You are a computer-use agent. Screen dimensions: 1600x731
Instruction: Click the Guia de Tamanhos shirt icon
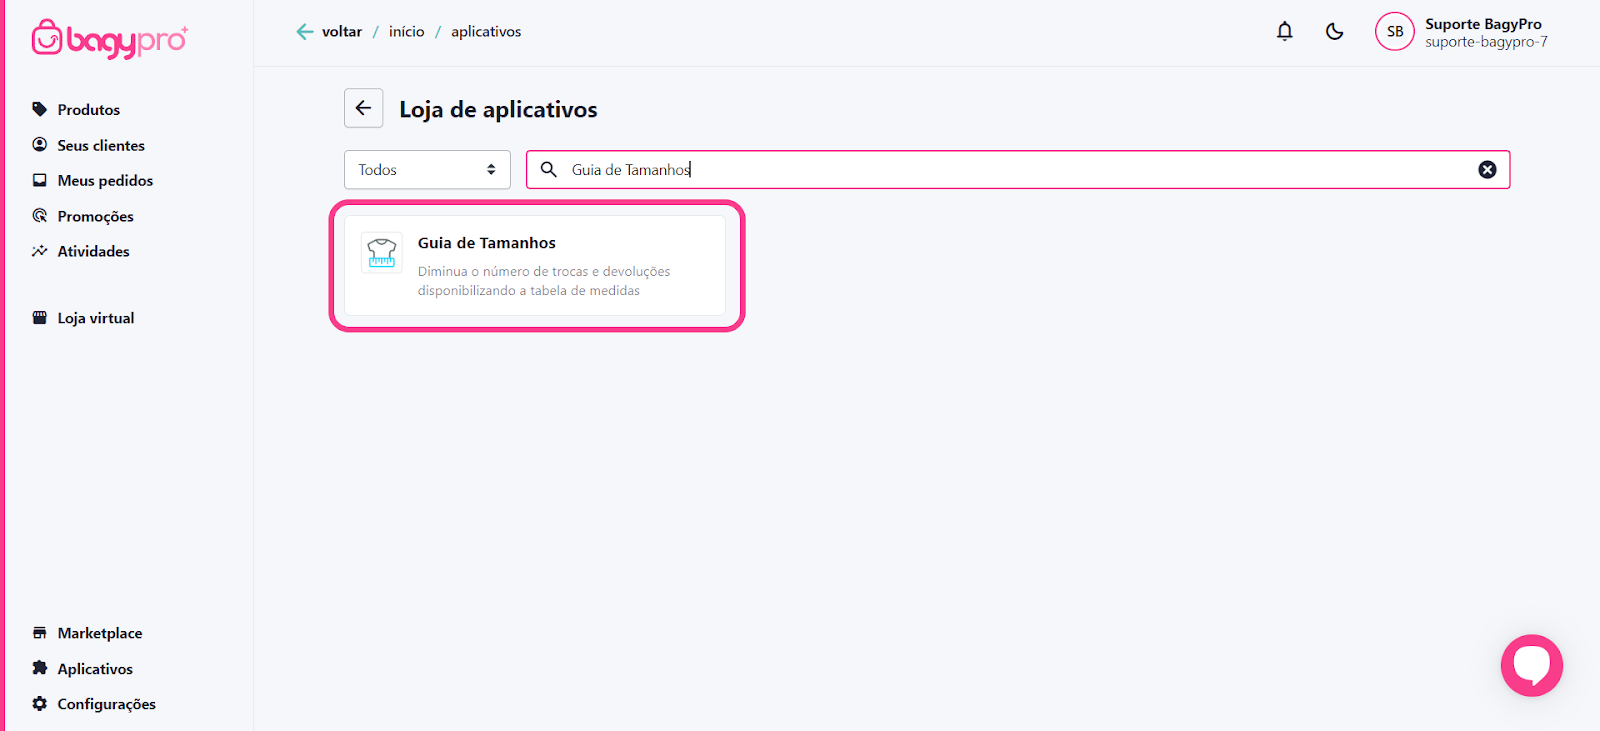coord(382,252)
